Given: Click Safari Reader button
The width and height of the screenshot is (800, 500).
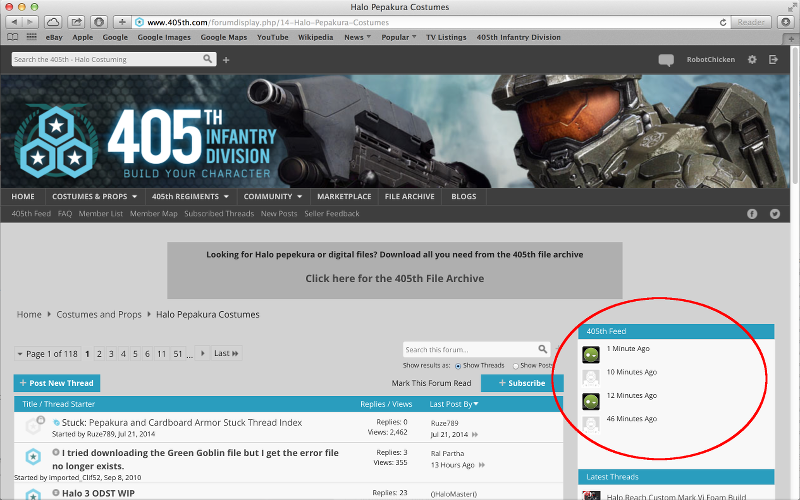Looking at the screenshot, I should (751, 22).
